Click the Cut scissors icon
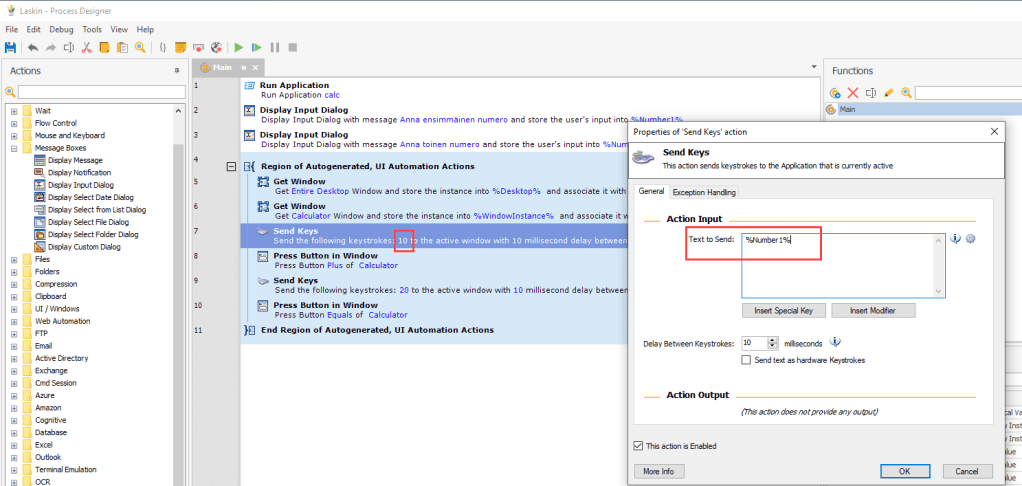This screenshot has width=1022, height=486. (x=87, y=47)
